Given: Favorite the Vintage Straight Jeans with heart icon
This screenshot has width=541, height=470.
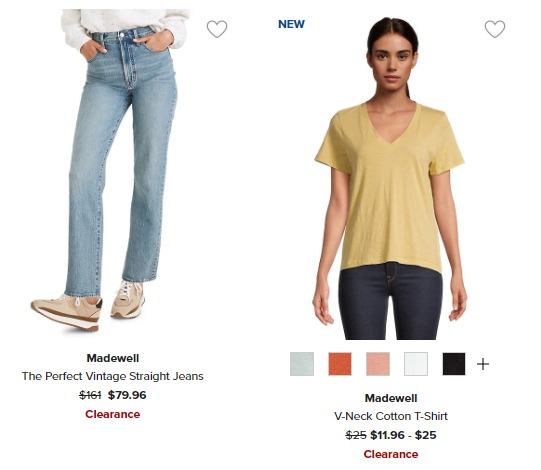Looking at the screenshot, I should (x=217, y=29).
